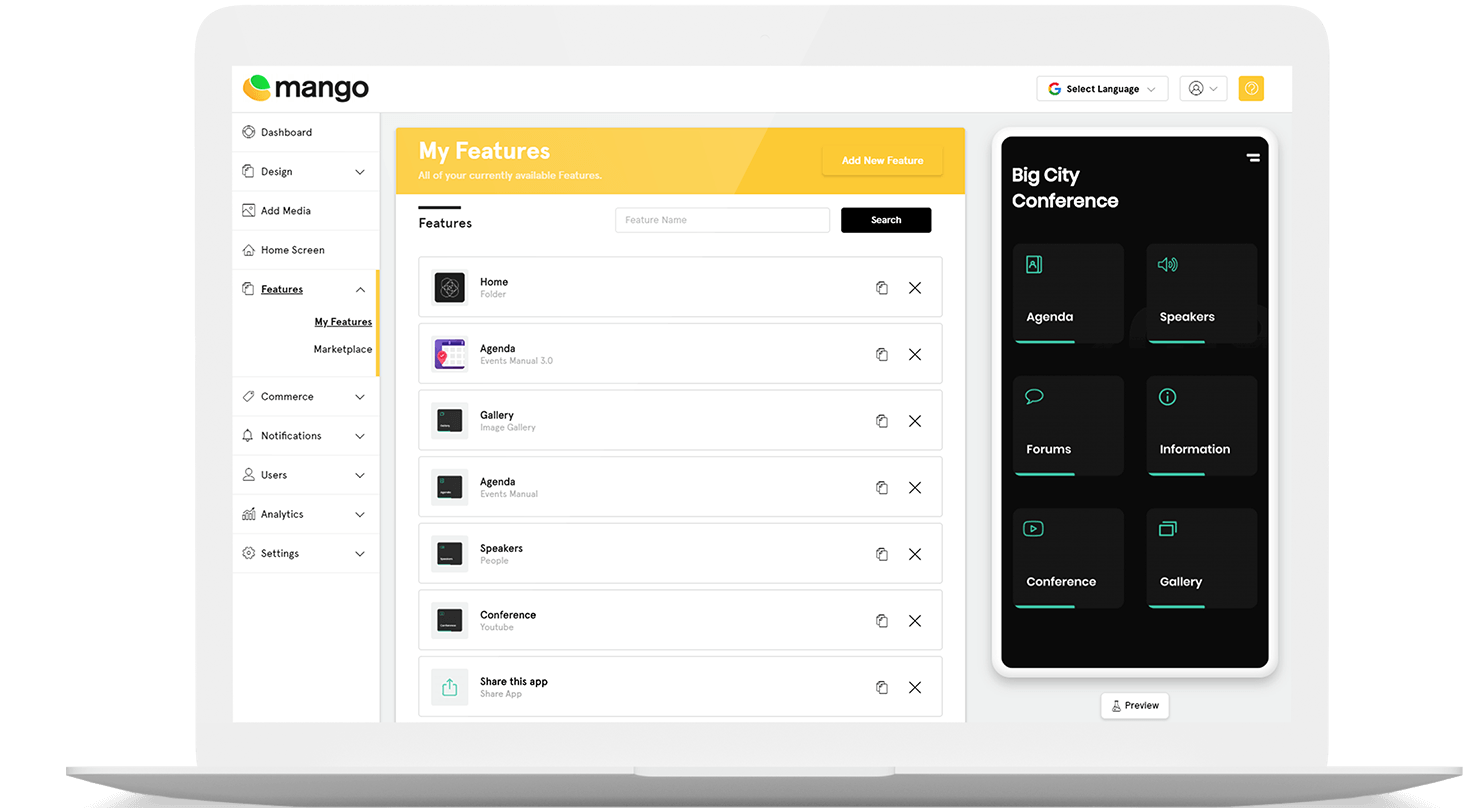Click the hamburger menu on the phone preview
The image size is (1463, 808).
point(1252,157)
